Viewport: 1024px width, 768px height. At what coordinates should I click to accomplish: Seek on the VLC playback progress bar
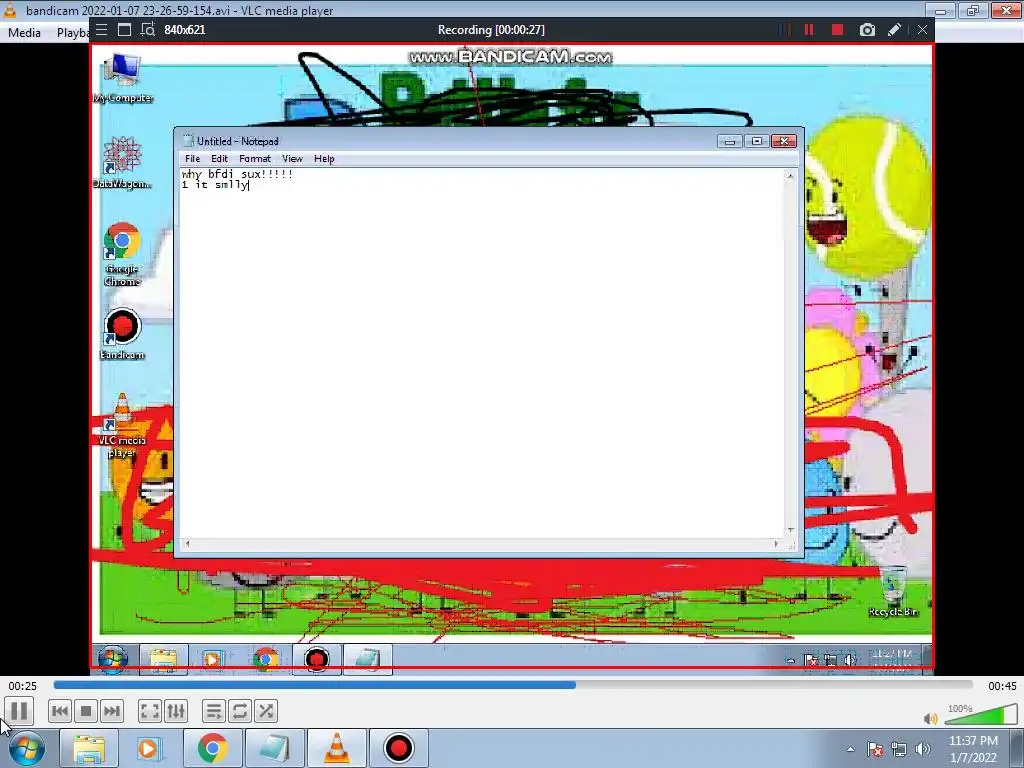click(x=513, y=685)
